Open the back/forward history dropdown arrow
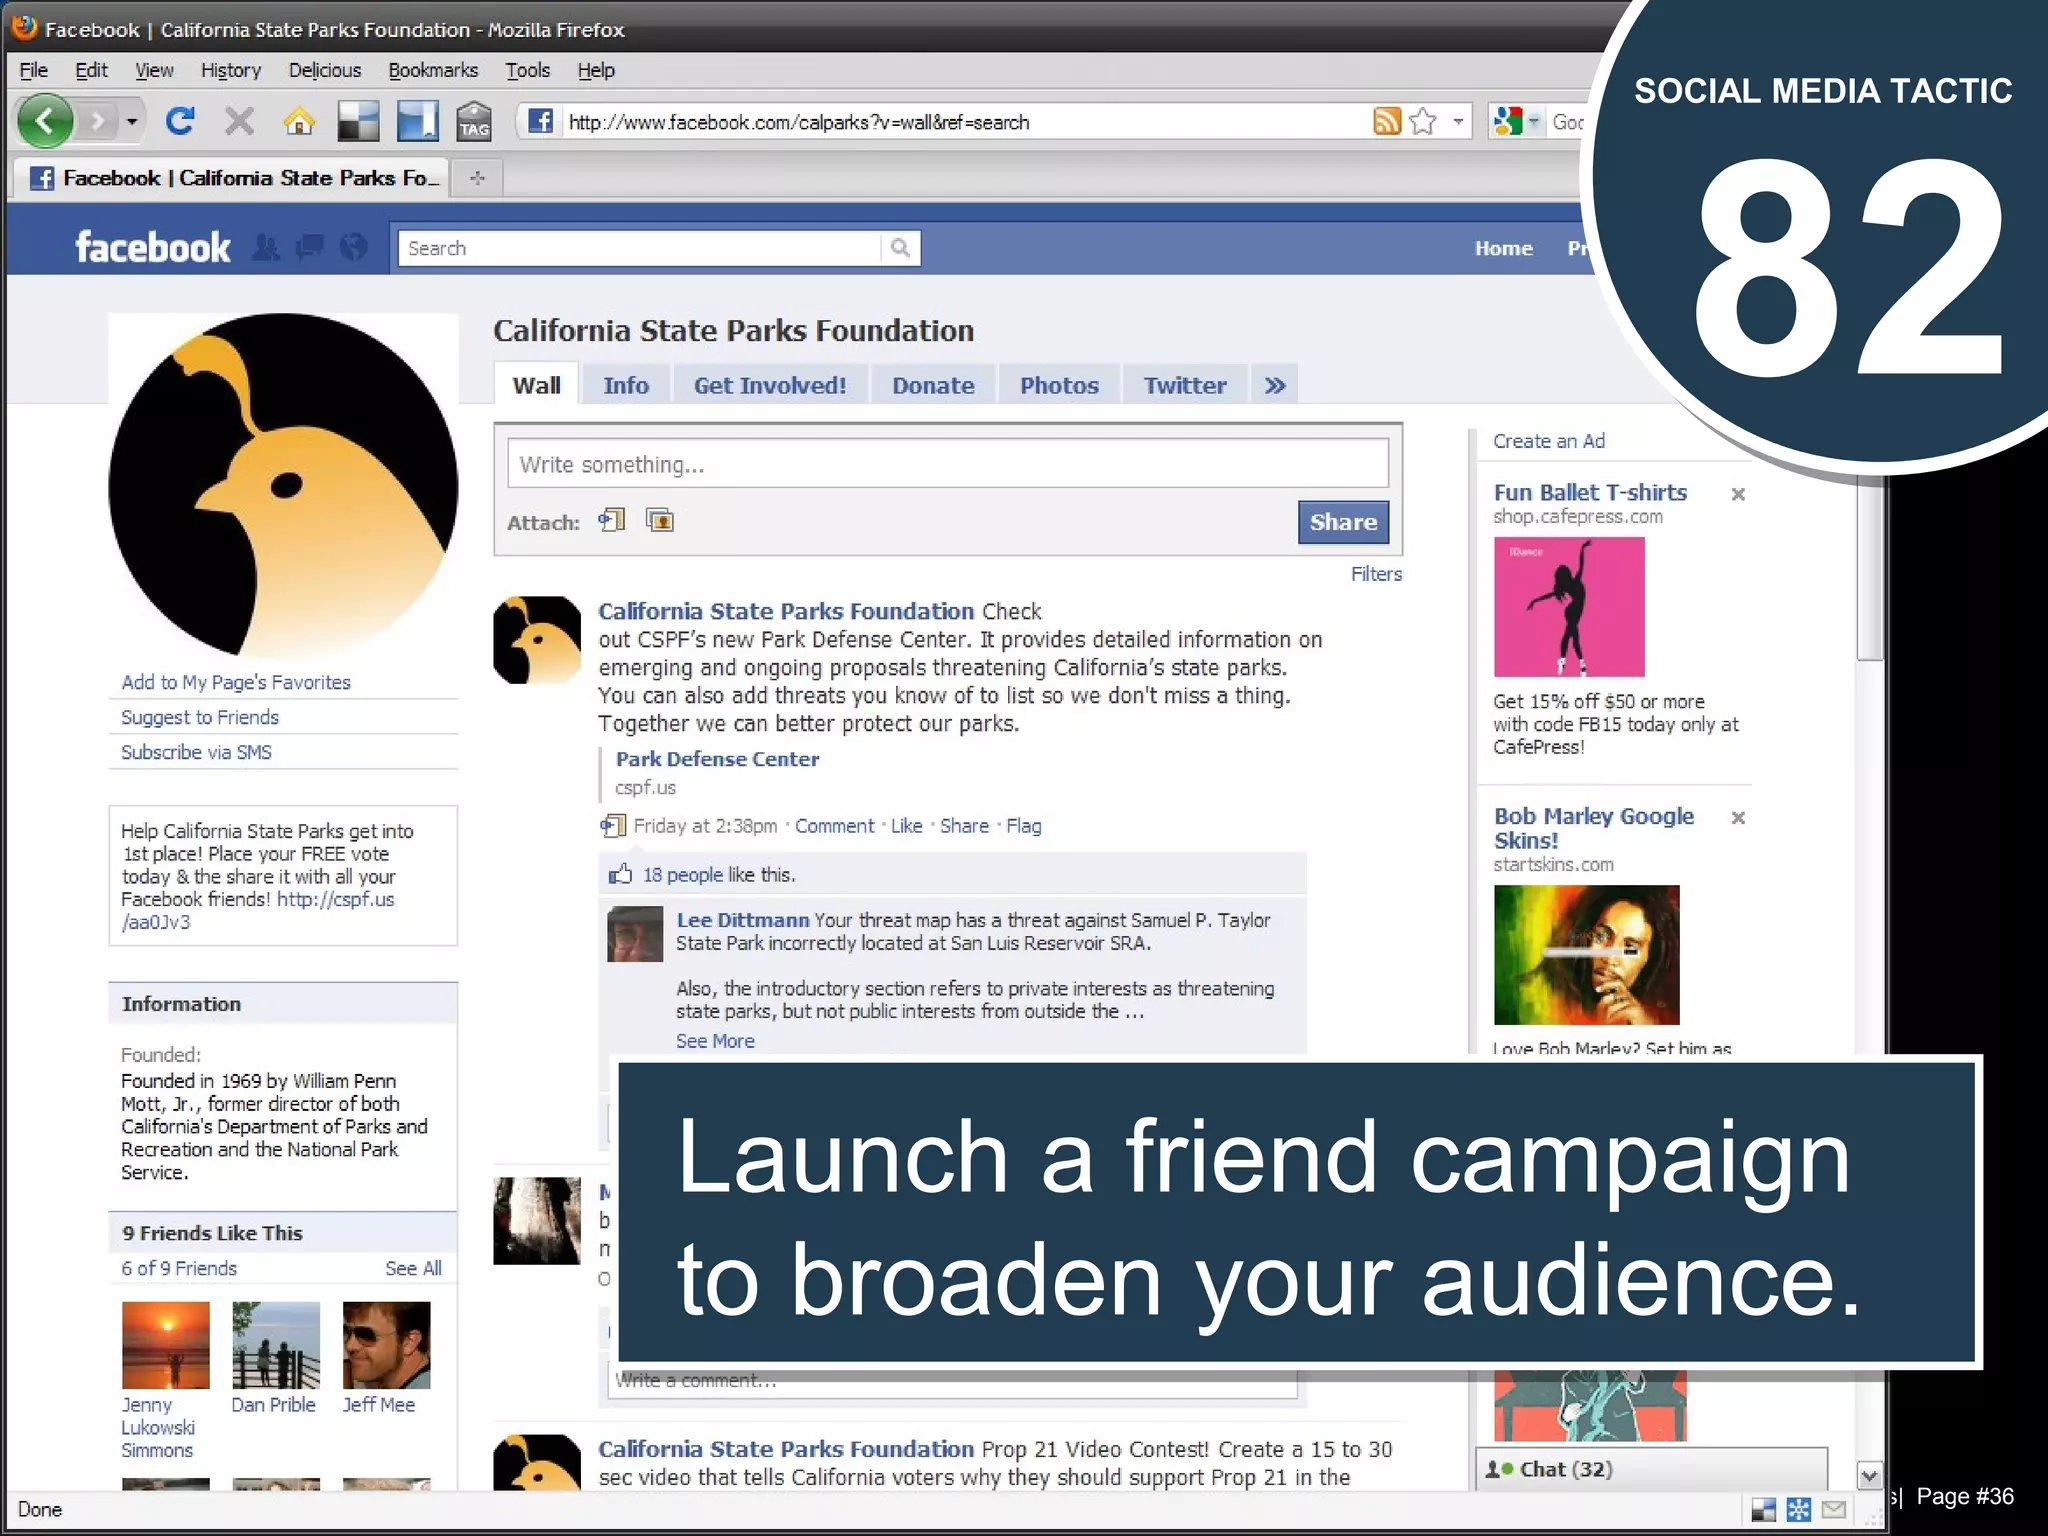The width and height of the screenshot is (2048, 1536). (x=132, y=122)
